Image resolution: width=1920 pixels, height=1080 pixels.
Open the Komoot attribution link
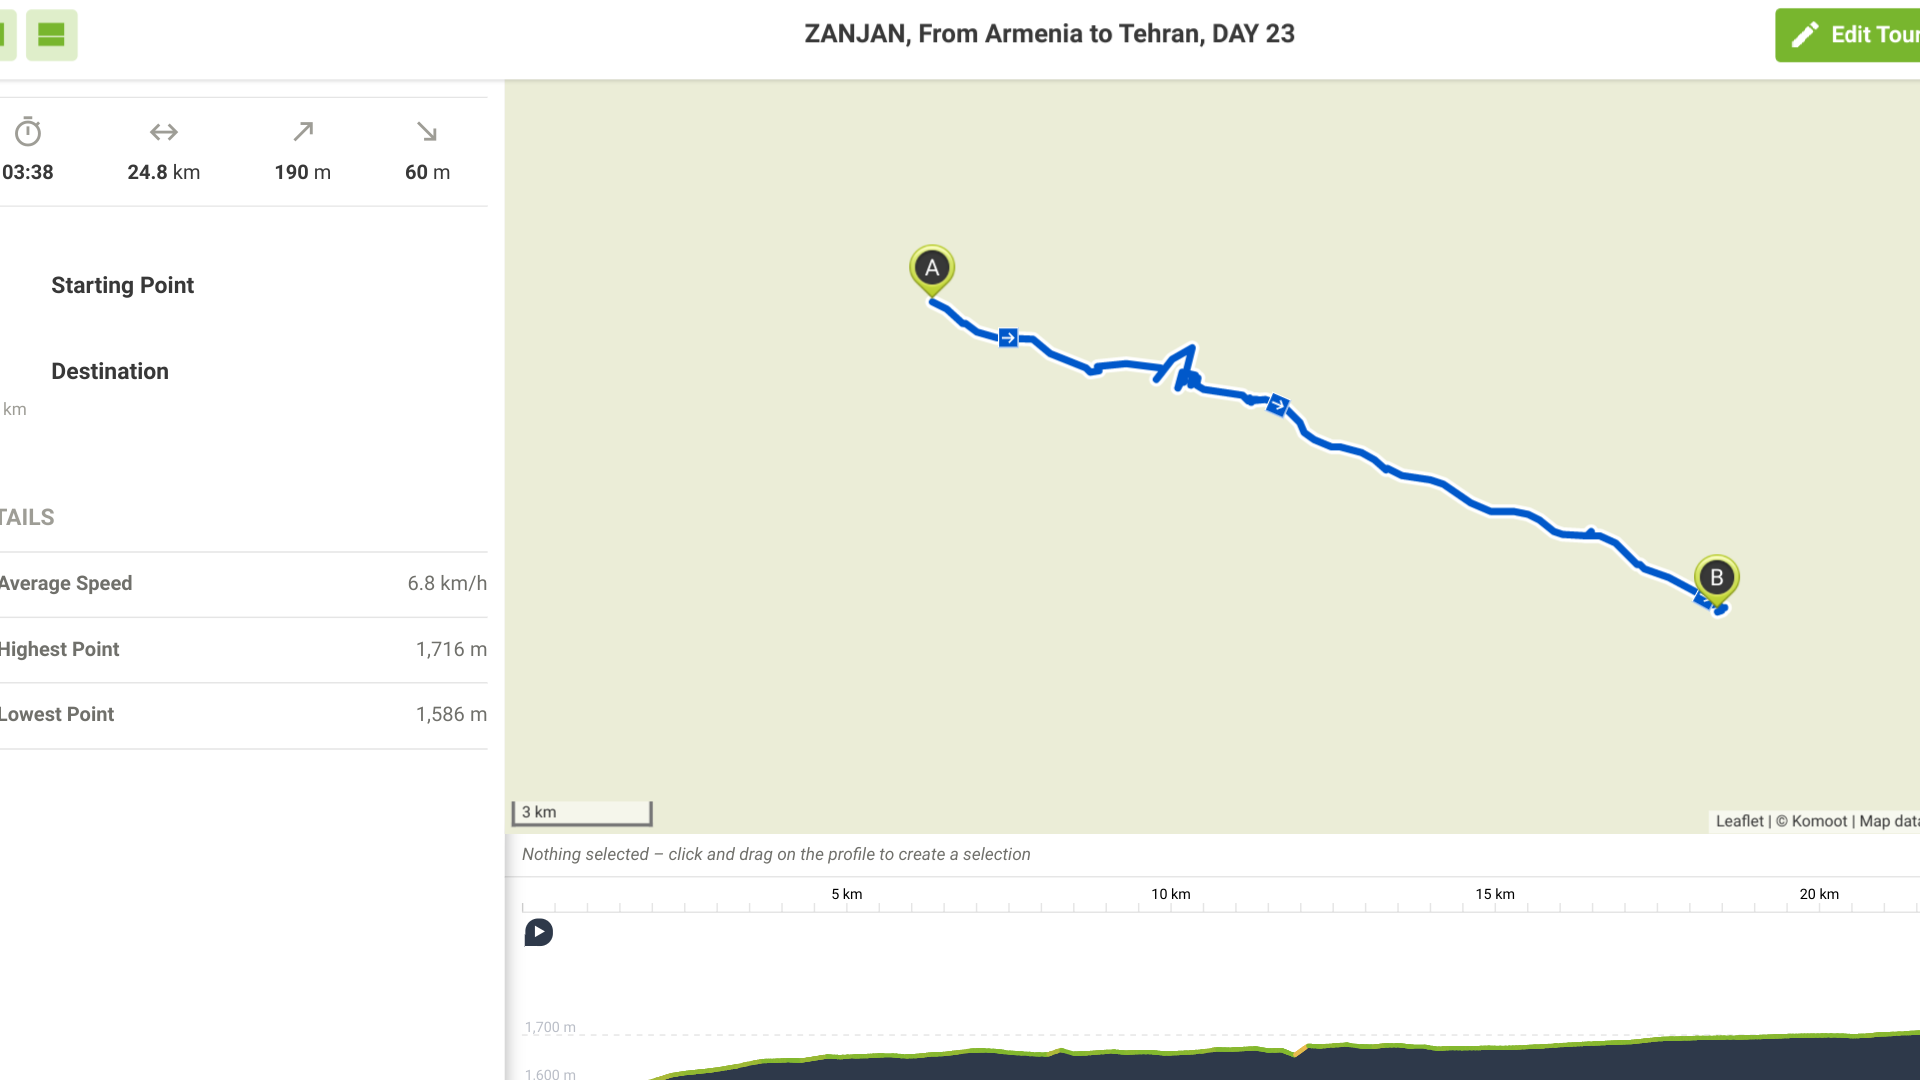[1819, 821]
